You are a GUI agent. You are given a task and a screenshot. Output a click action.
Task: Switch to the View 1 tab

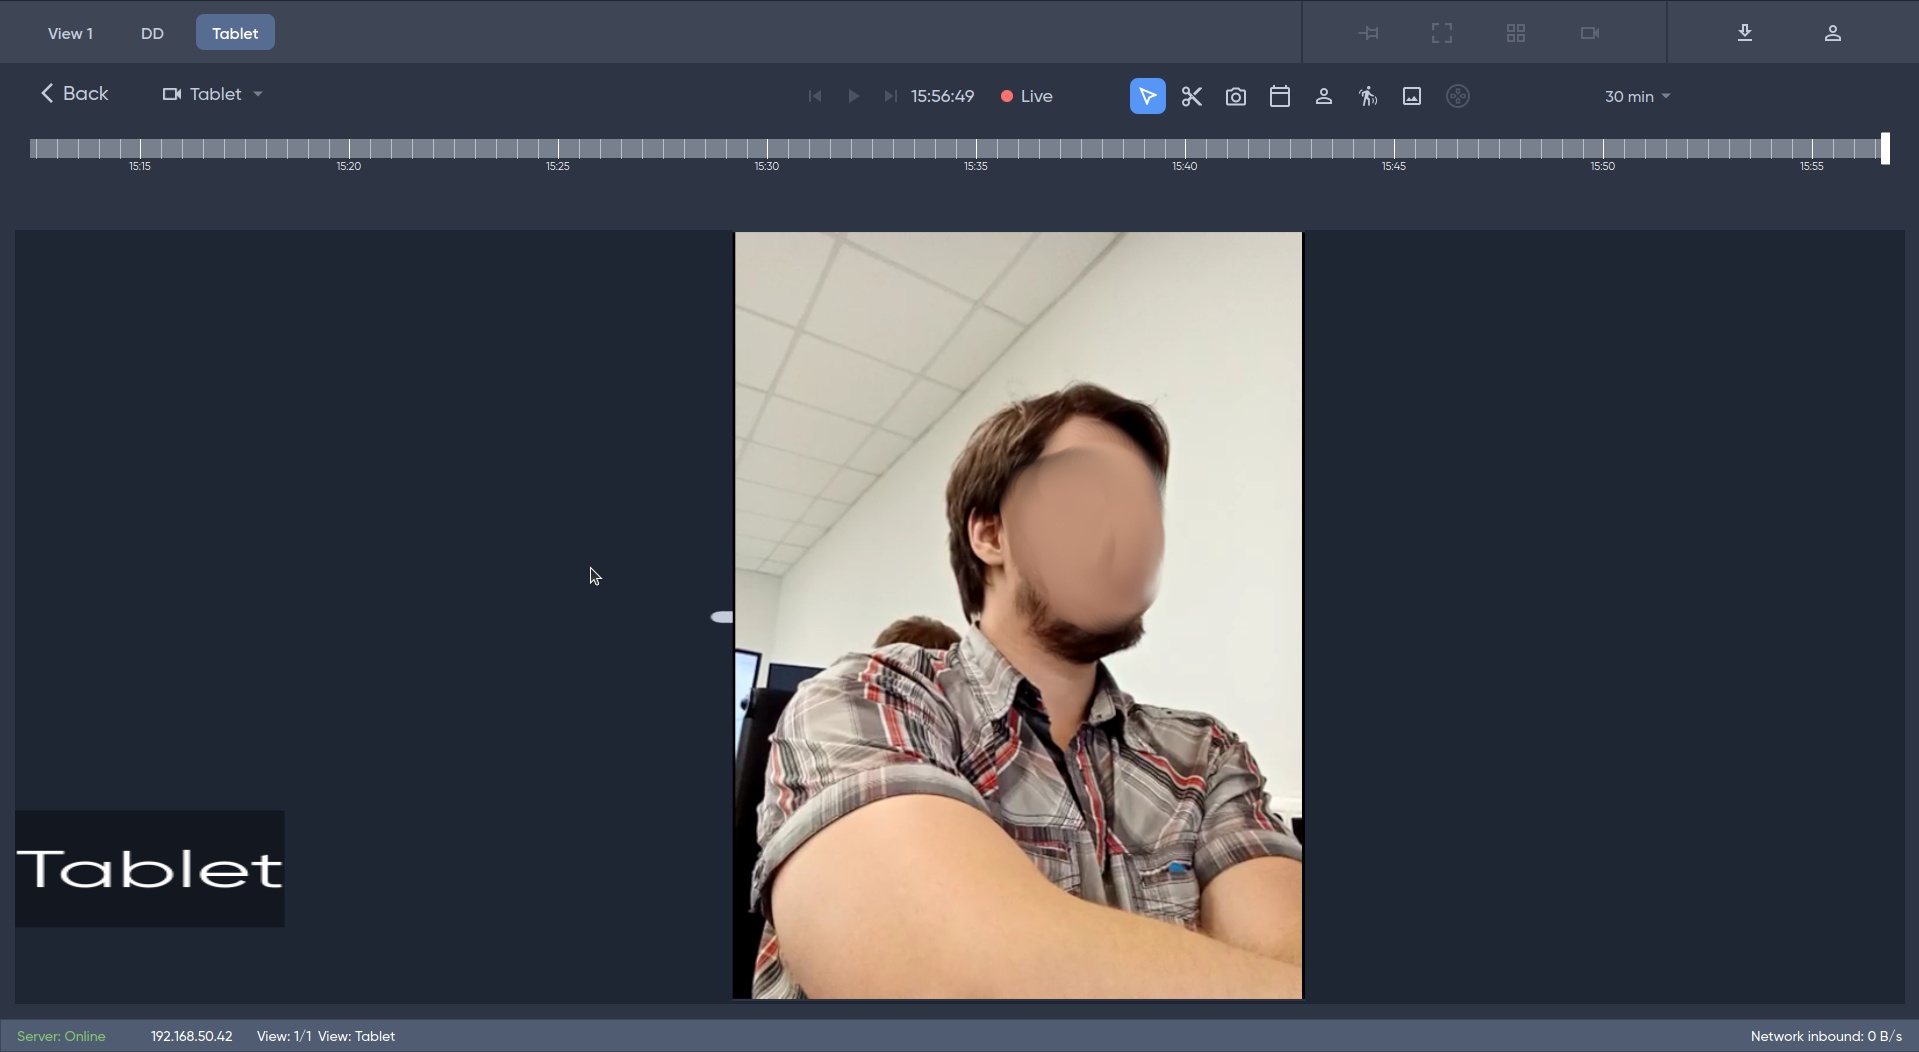pos(70,33)
